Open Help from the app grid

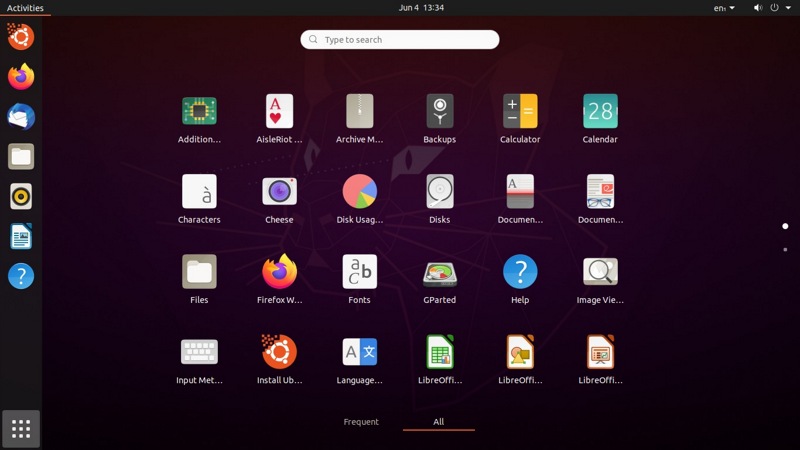click(520, 271)
